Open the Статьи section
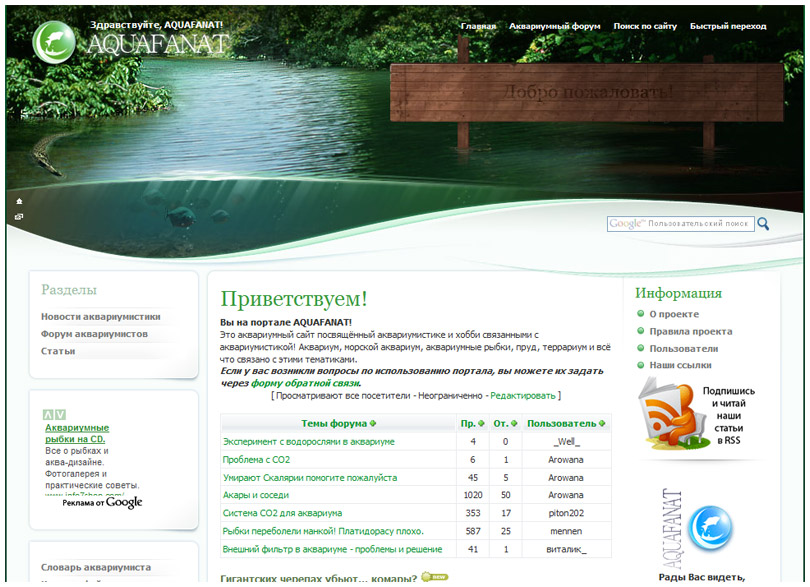This screenshot has height=587, width=810. [x=58, y=351]
